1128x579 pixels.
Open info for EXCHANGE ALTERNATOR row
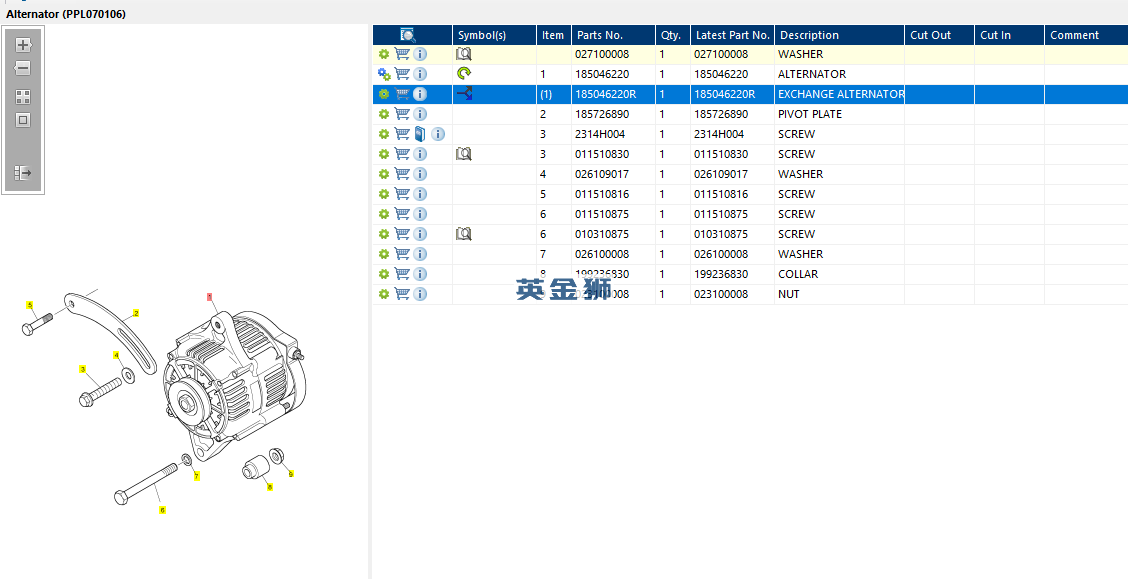(x=420, y=94)
